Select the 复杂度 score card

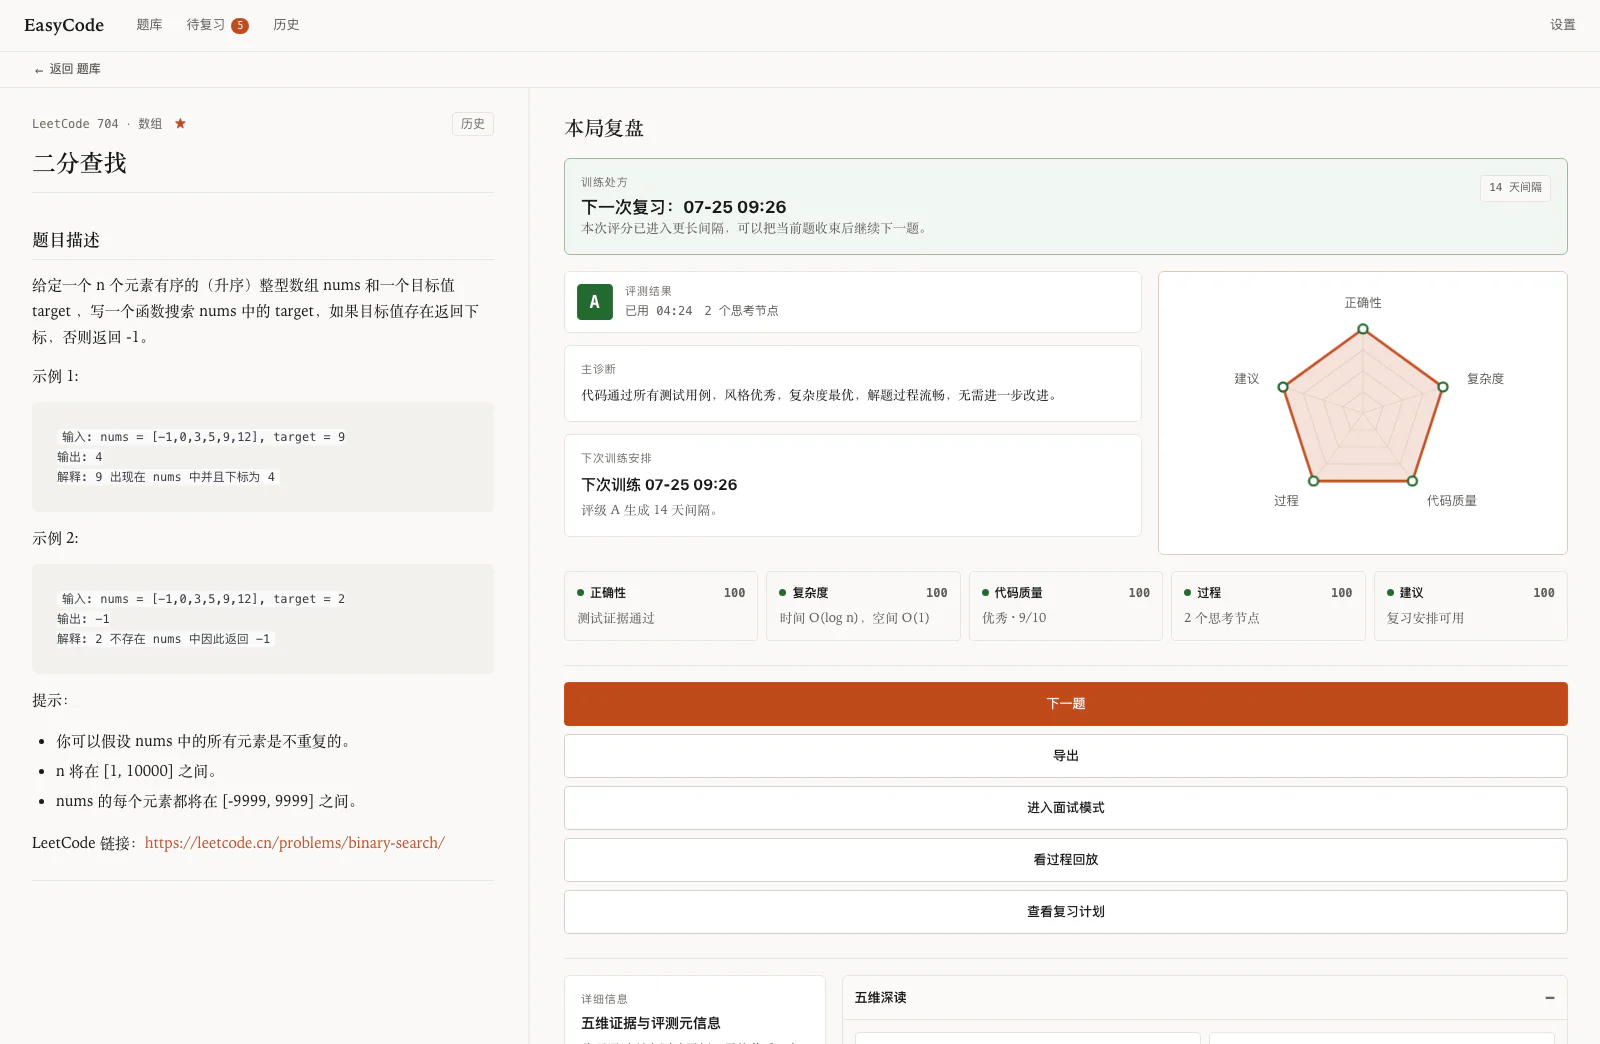(x=863, y=606)
